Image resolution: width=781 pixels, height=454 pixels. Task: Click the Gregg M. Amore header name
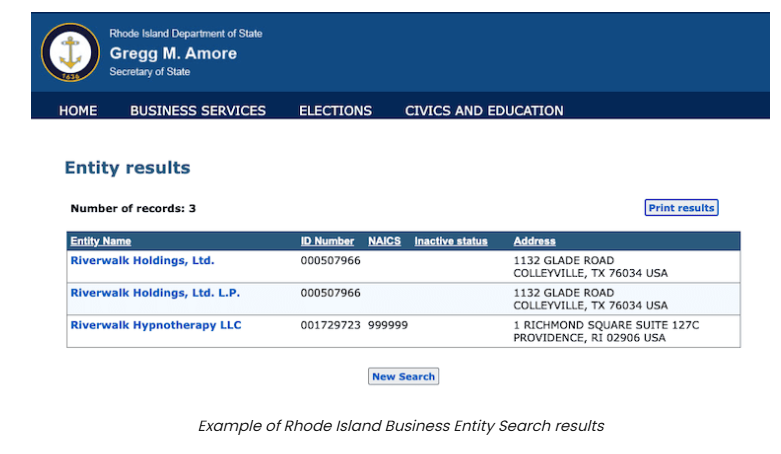coord(173,53)
